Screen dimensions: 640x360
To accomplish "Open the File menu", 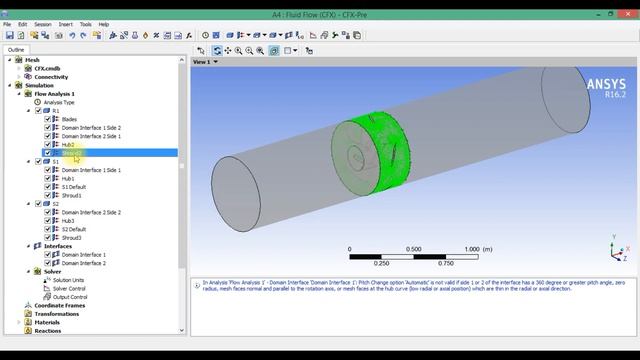I will tap(7, 24).
